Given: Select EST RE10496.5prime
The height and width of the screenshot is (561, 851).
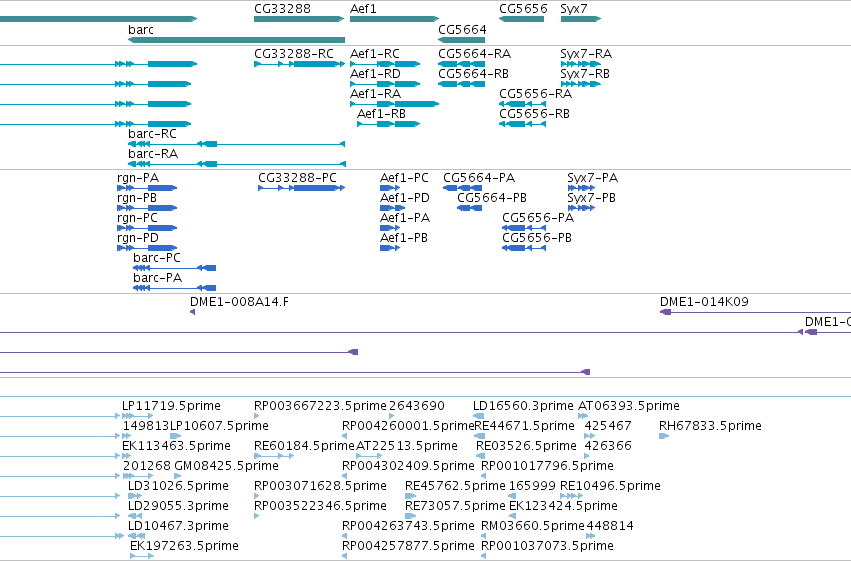Looking at the screenshot, I should [x=571, y=496].
